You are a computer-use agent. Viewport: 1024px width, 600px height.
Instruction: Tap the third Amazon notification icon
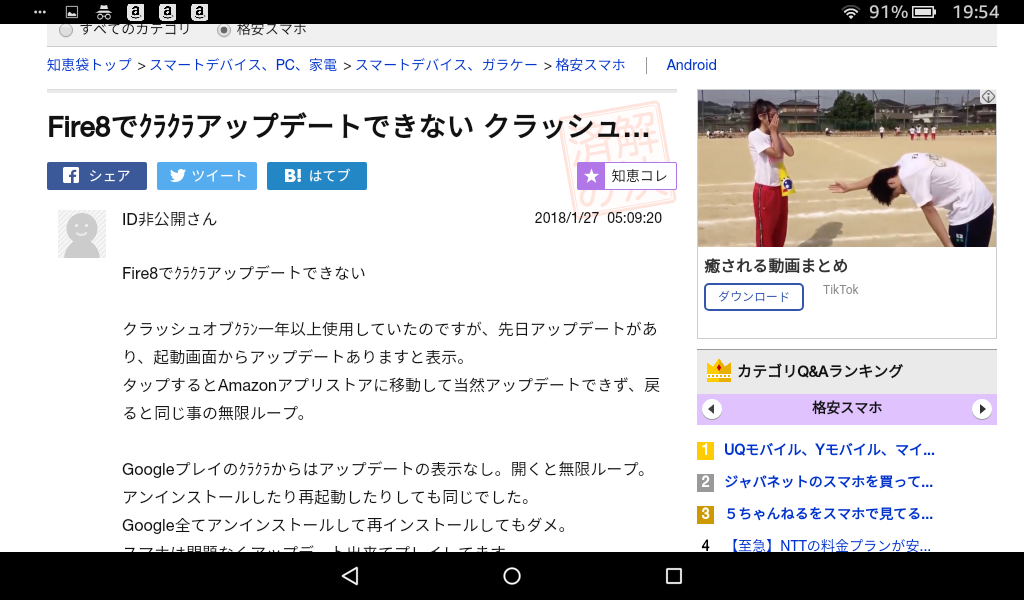tap(199, 12)
